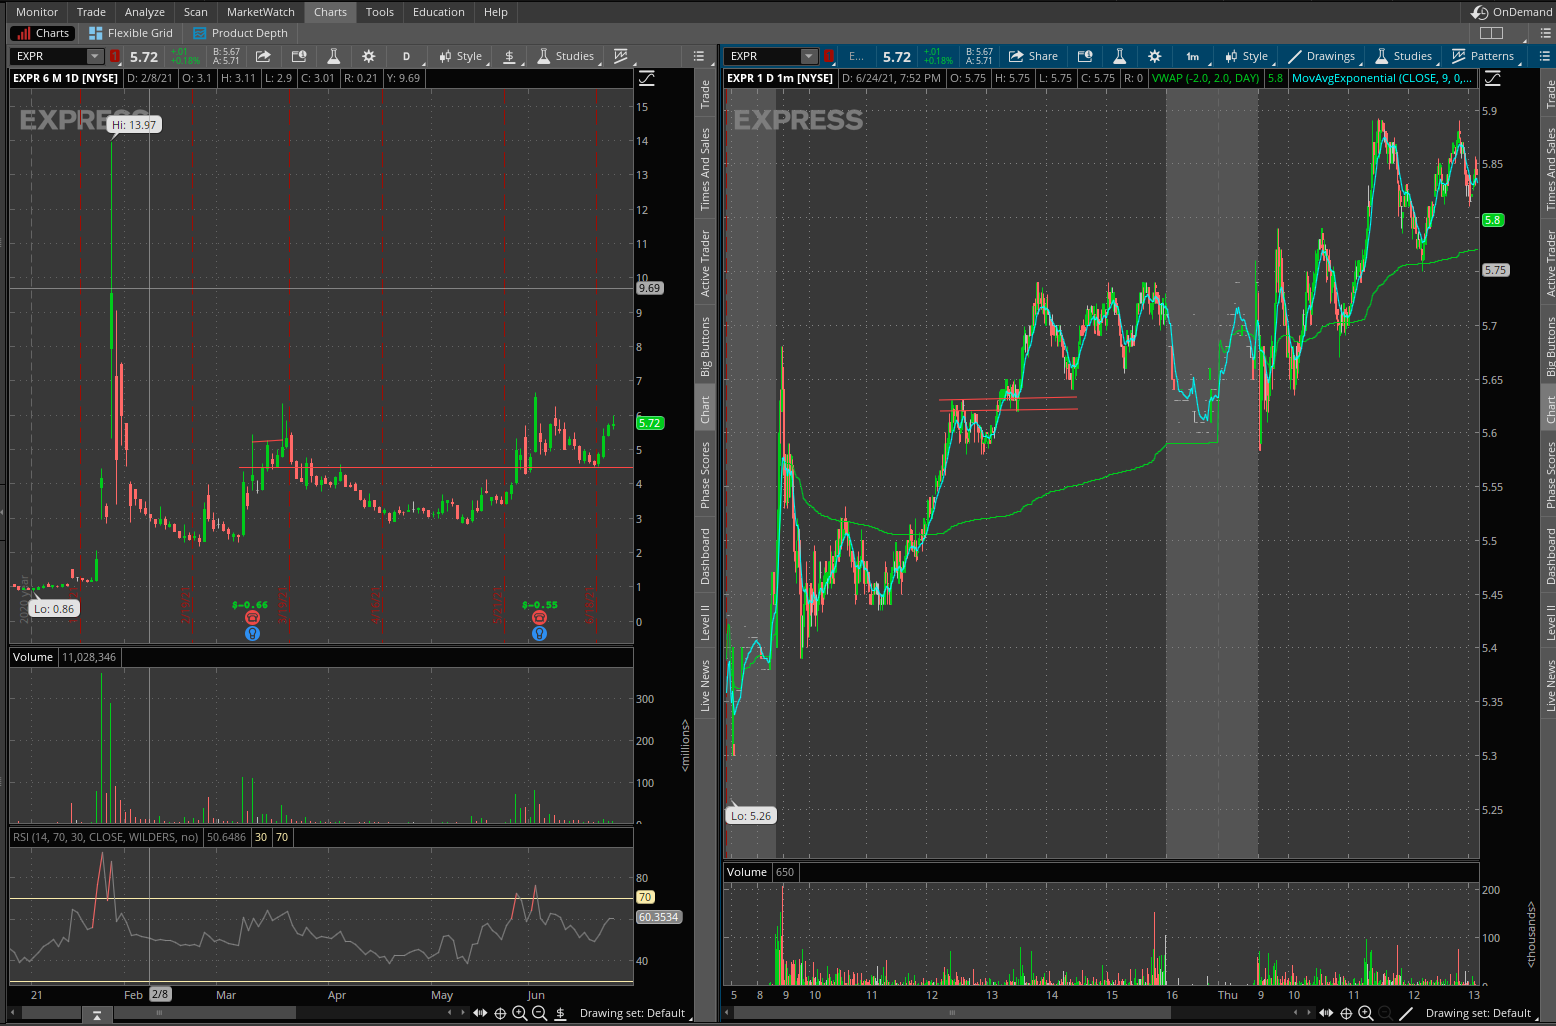The image size is (1556, 1026).
Task: Open left chart's calendar events icon
Action: coord(298,56)
